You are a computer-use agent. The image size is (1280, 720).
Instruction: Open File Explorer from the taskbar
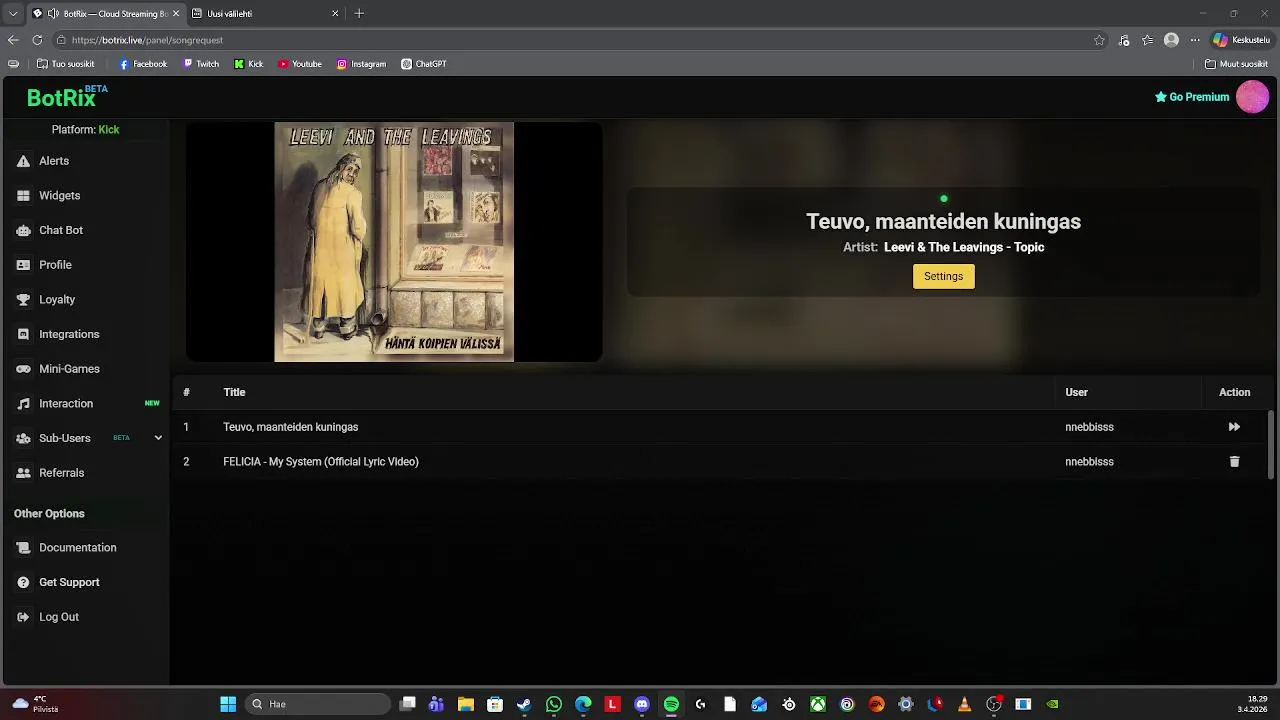tap(465, 704)
